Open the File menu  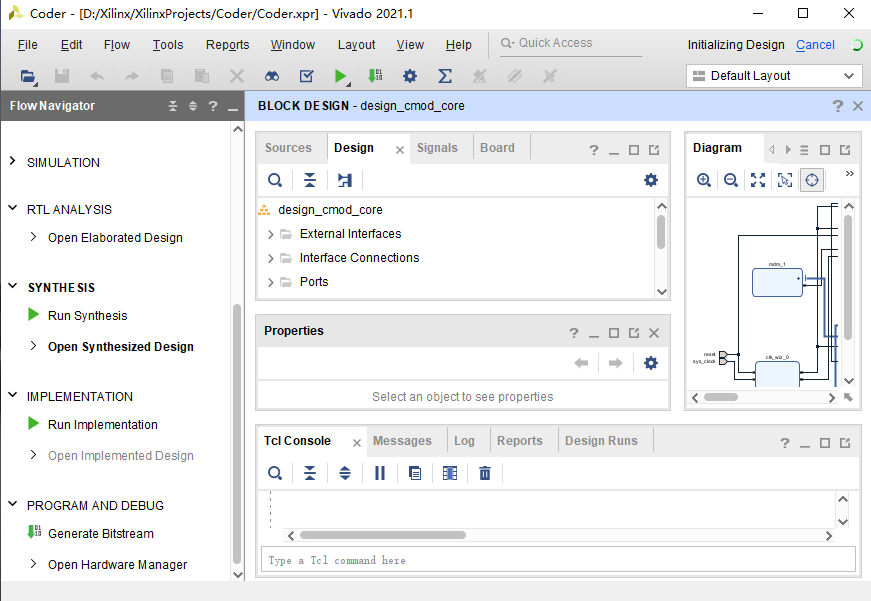click(x=28, y=44)
